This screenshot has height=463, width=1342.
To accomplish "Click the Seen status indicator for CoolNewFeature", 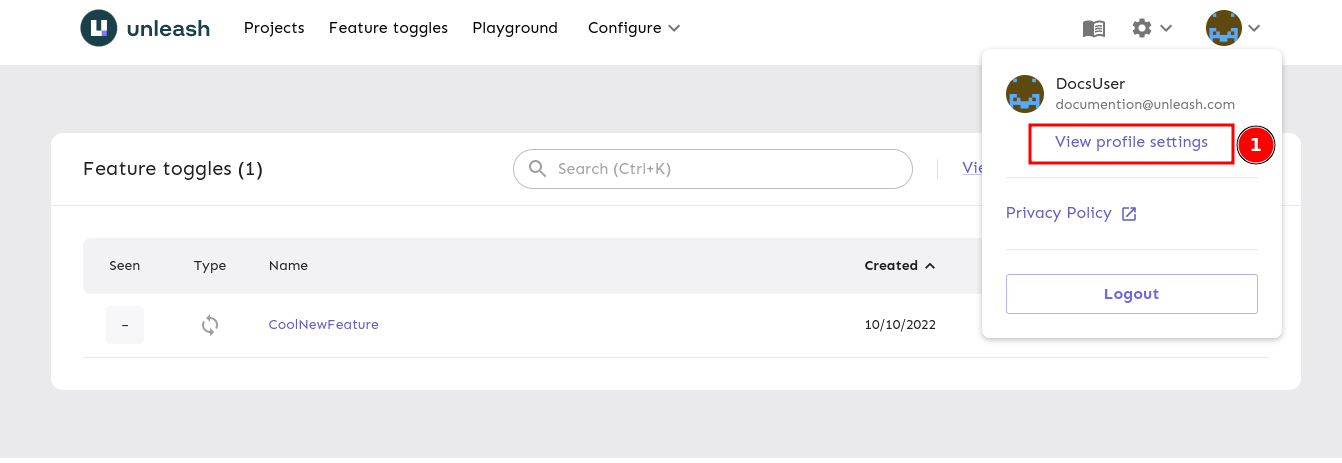I will [125, 325].
